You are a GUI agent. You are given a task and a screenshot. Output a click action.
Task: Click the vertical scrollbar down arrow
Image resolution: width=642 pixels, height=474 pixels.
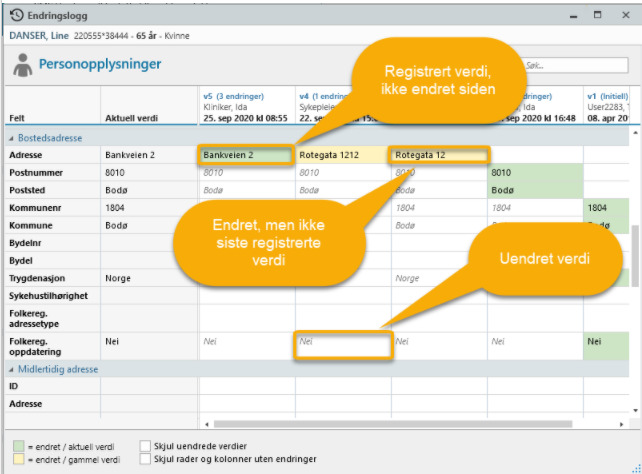(x=634, y=411)
